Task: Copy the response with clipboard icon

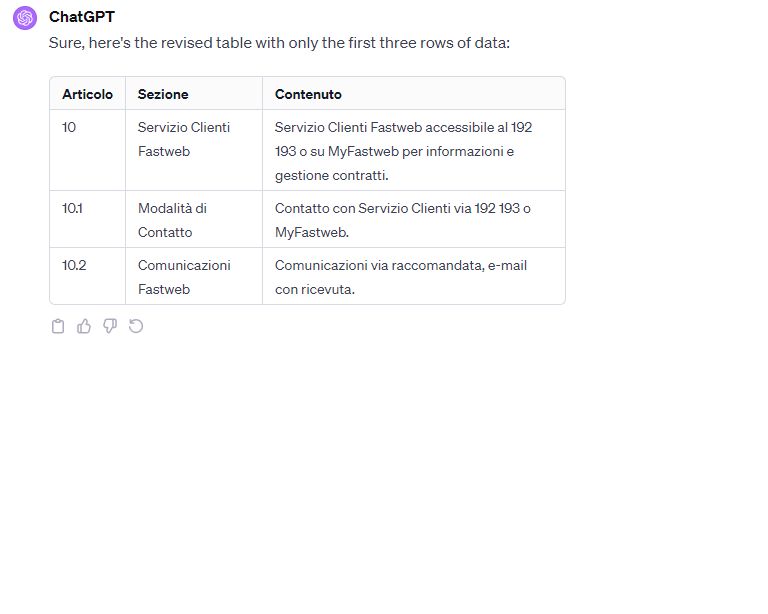Action: click(58, 326)
